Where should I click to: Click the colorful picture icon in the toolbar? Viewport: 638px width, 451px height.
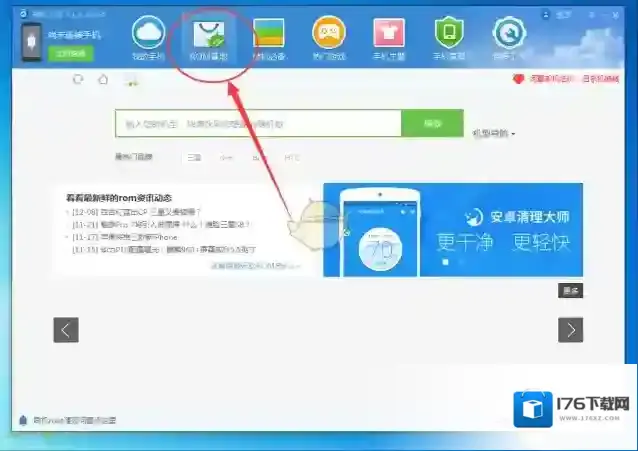[x=269, y=34]
